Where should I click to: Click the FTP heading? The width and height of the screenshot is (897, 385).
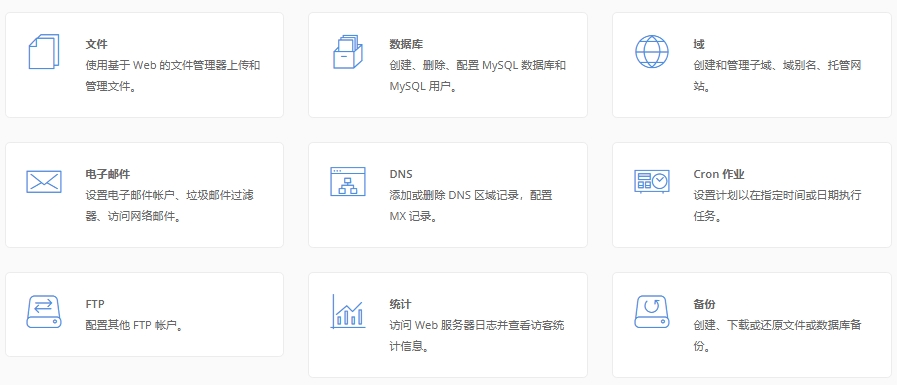pos(95,304)
